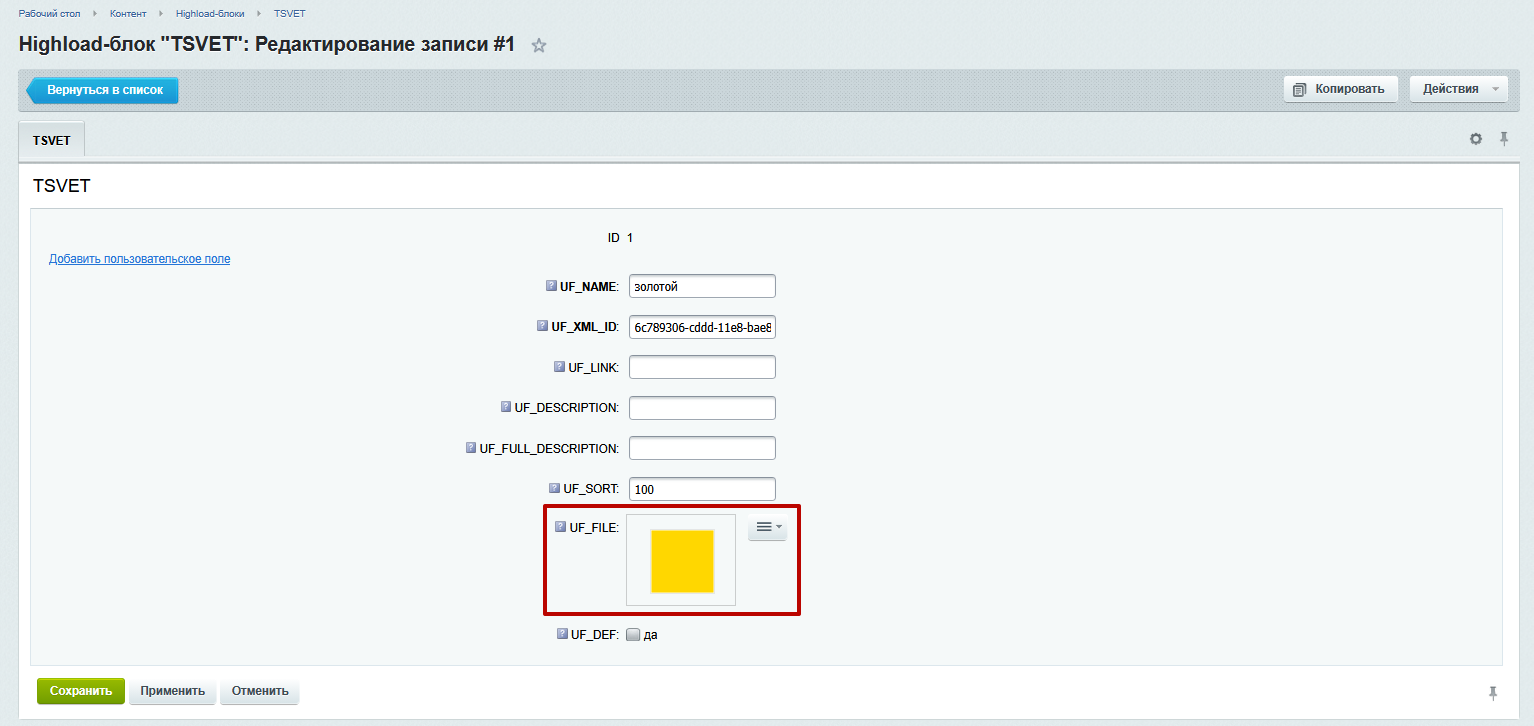Open the UF_FILE hamburger menu dropdown
The width and height of the screenshot is (1534, 726).
(767, 527)
